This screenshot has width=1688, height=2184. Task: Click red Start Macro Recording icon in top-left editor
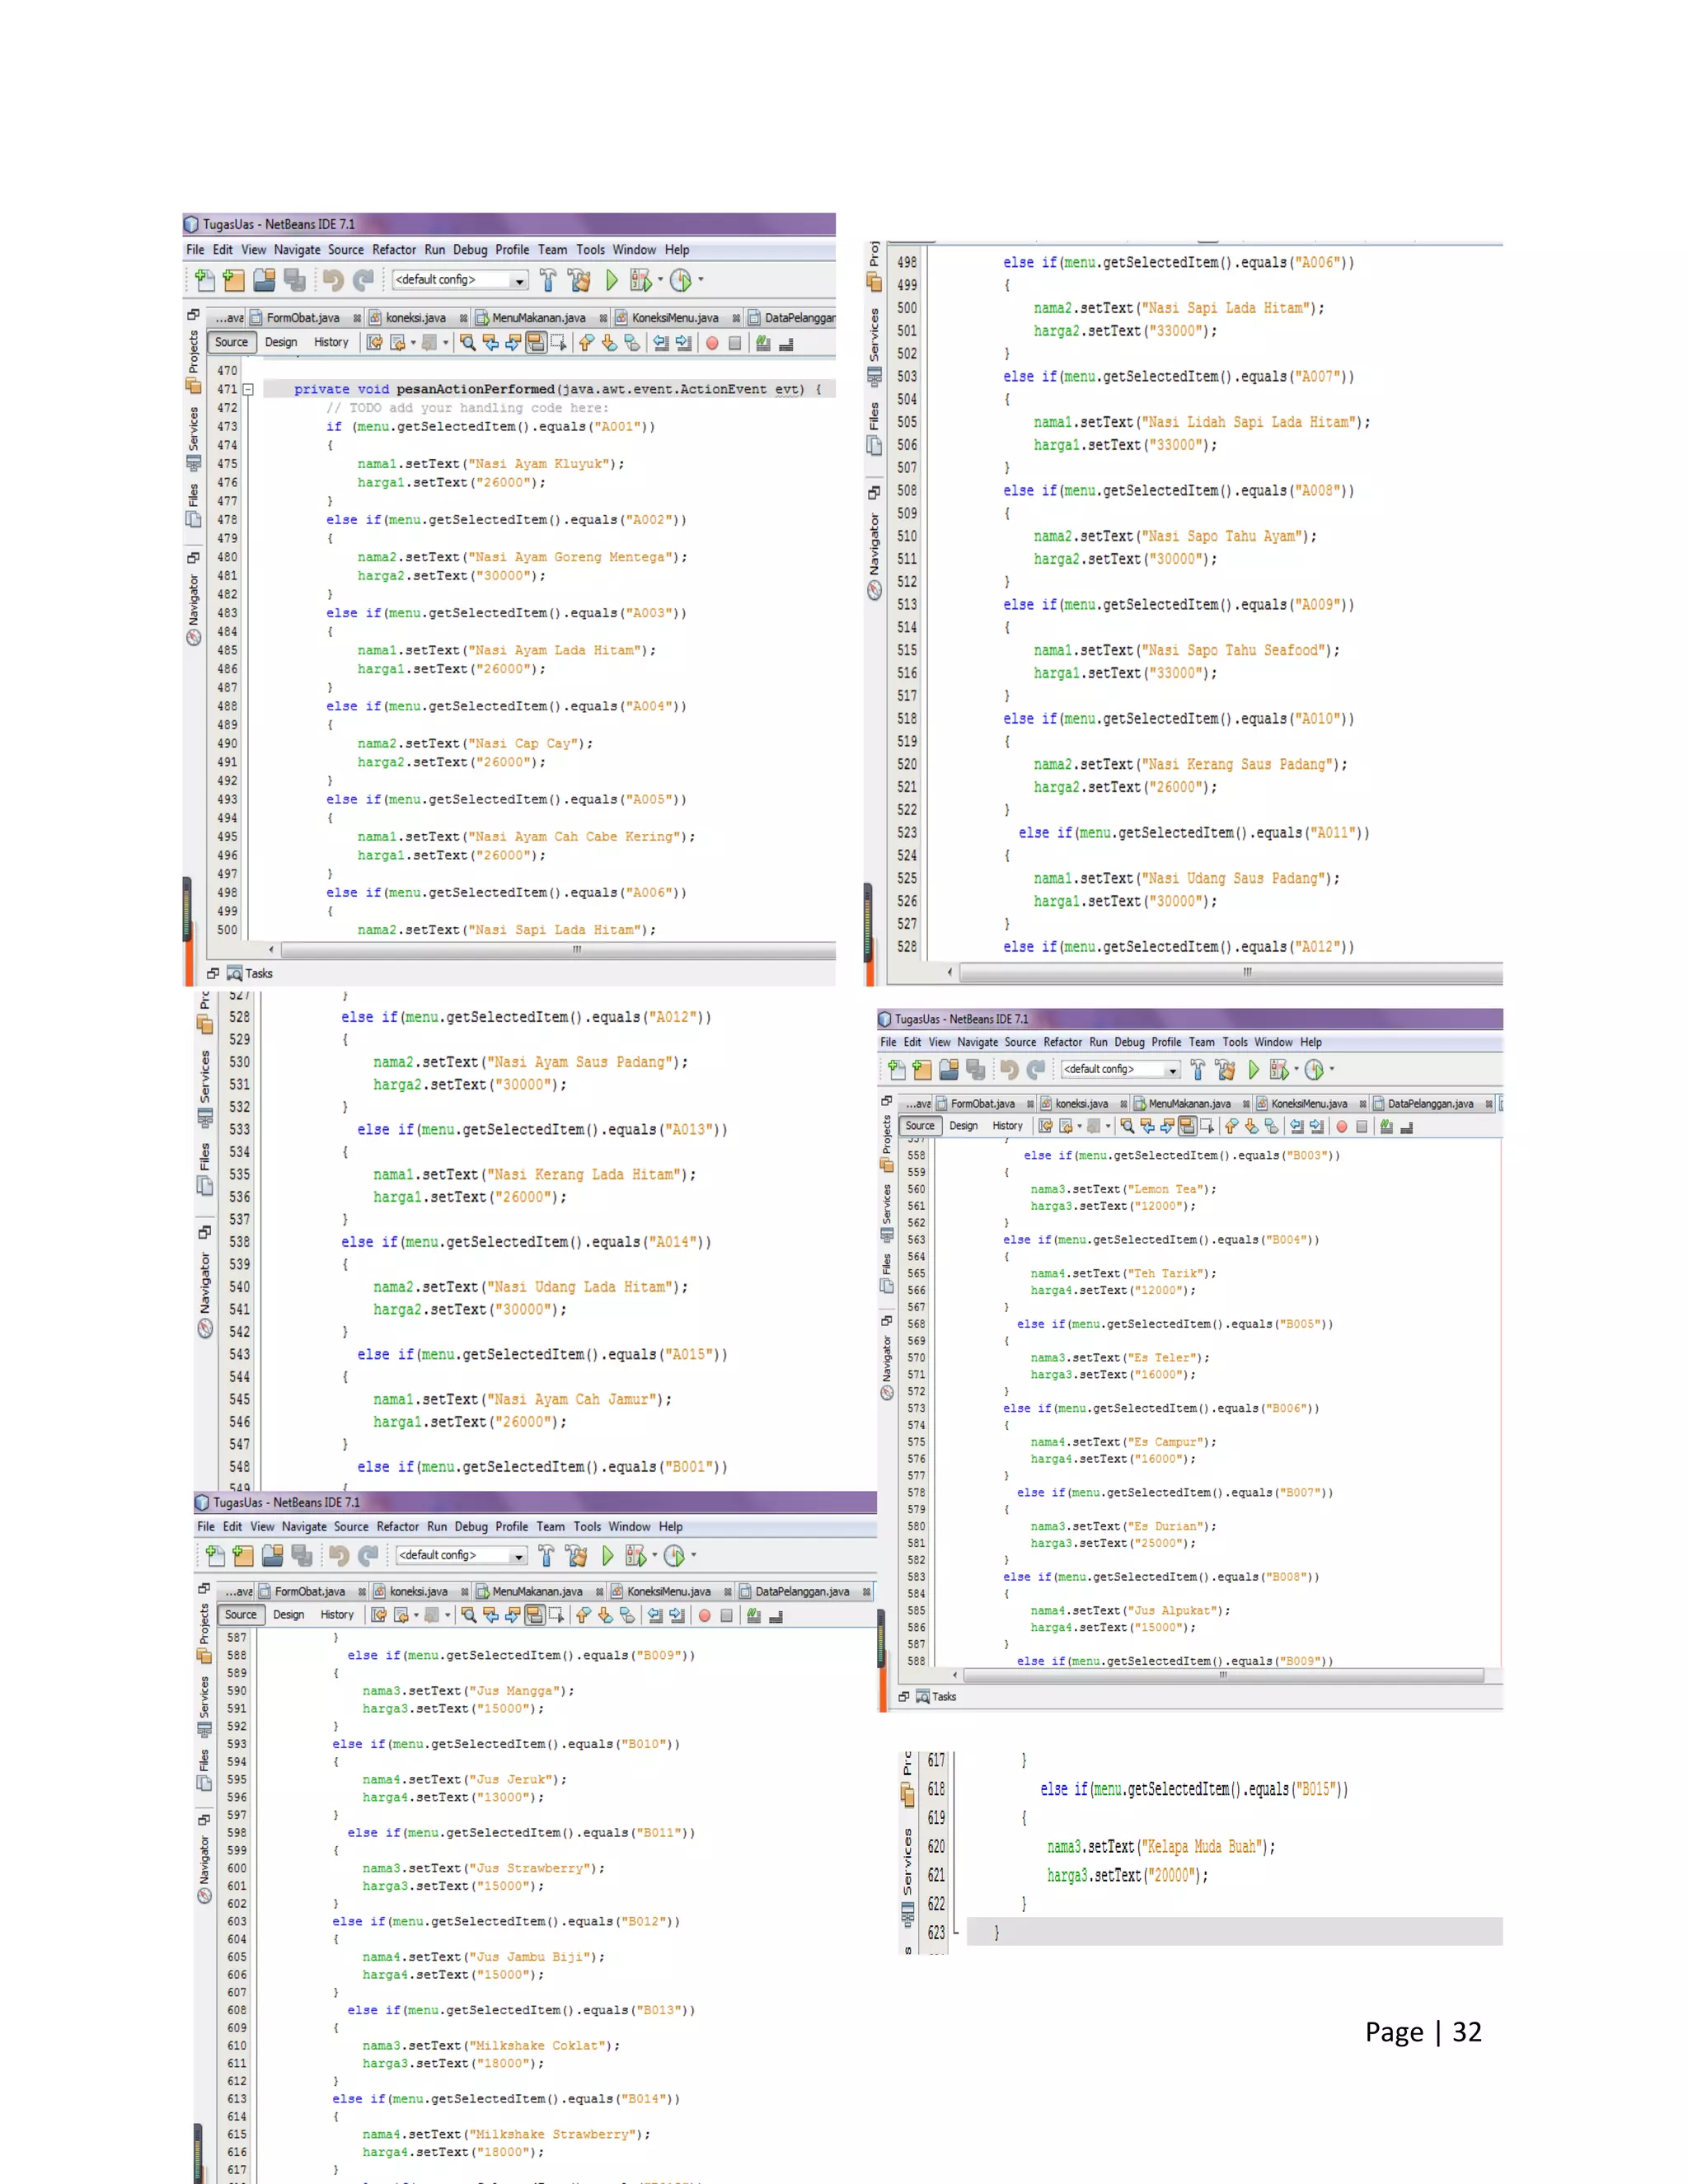tap(712, 343)
